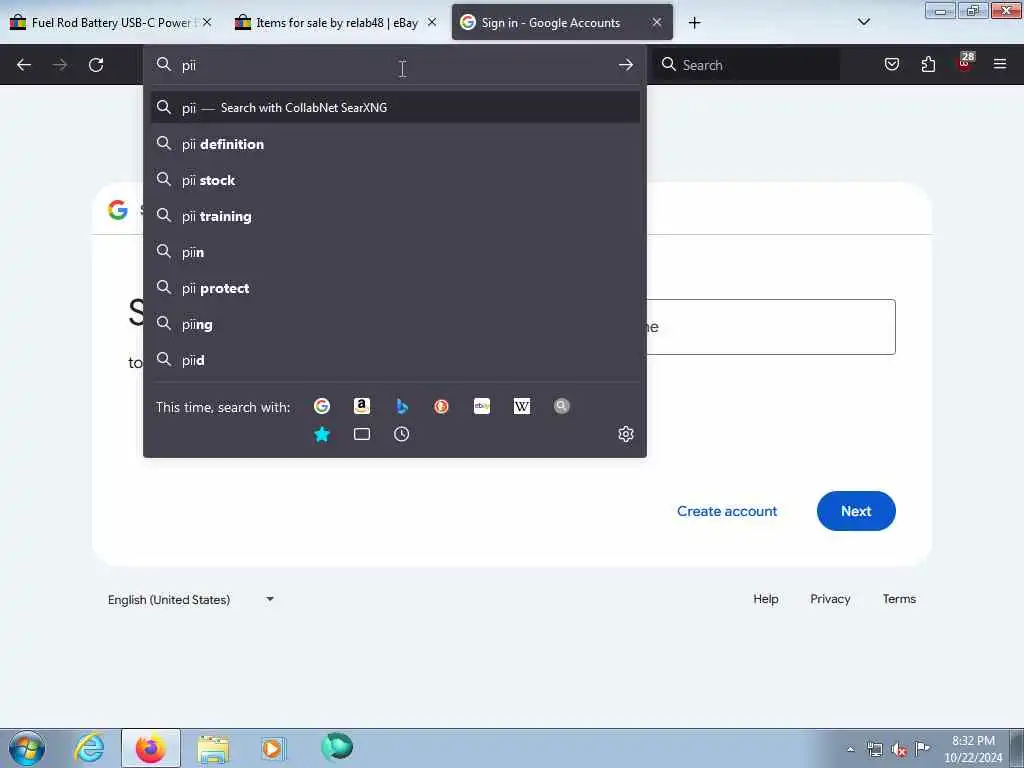The width and height of the screenshot is (1024, 768).
Task: Open the uBlock extension with 28 badge
Action: point(965,63)
